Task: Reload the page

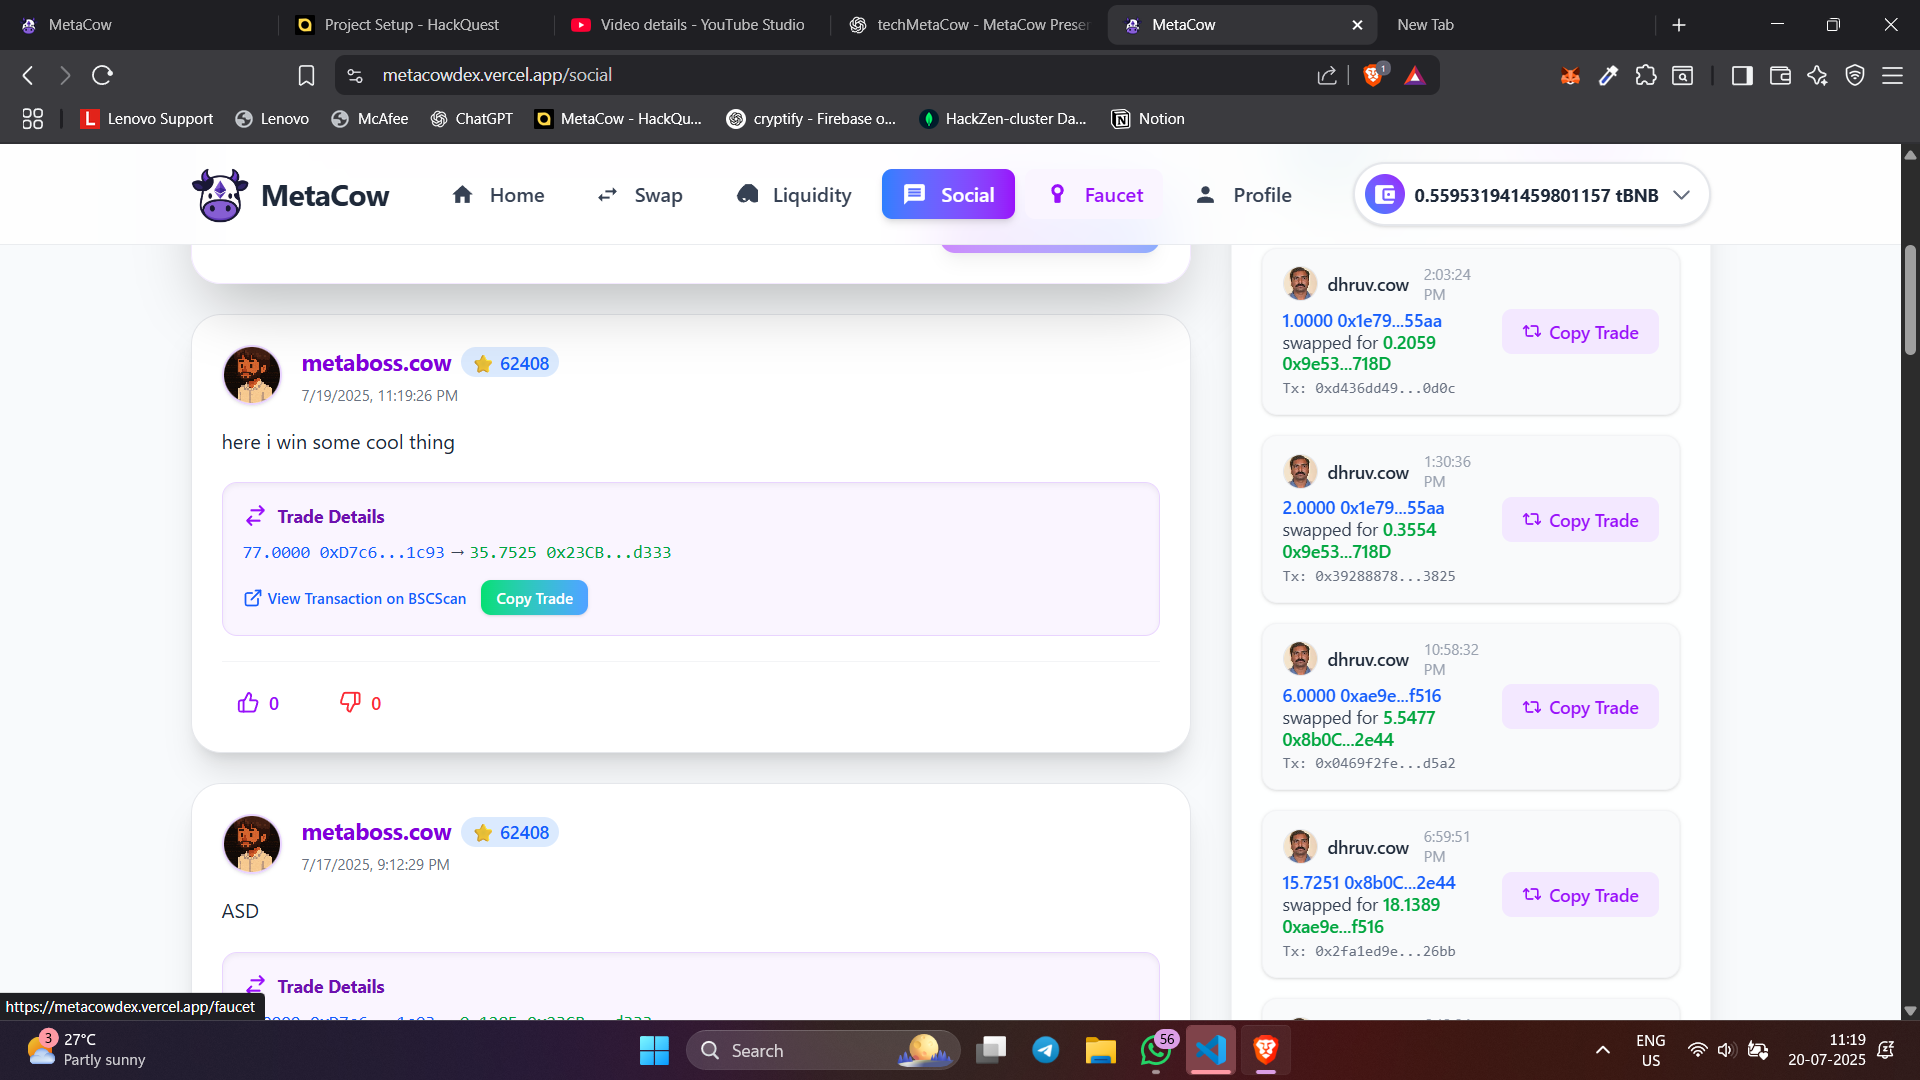Action: click(x=102, y=75)
